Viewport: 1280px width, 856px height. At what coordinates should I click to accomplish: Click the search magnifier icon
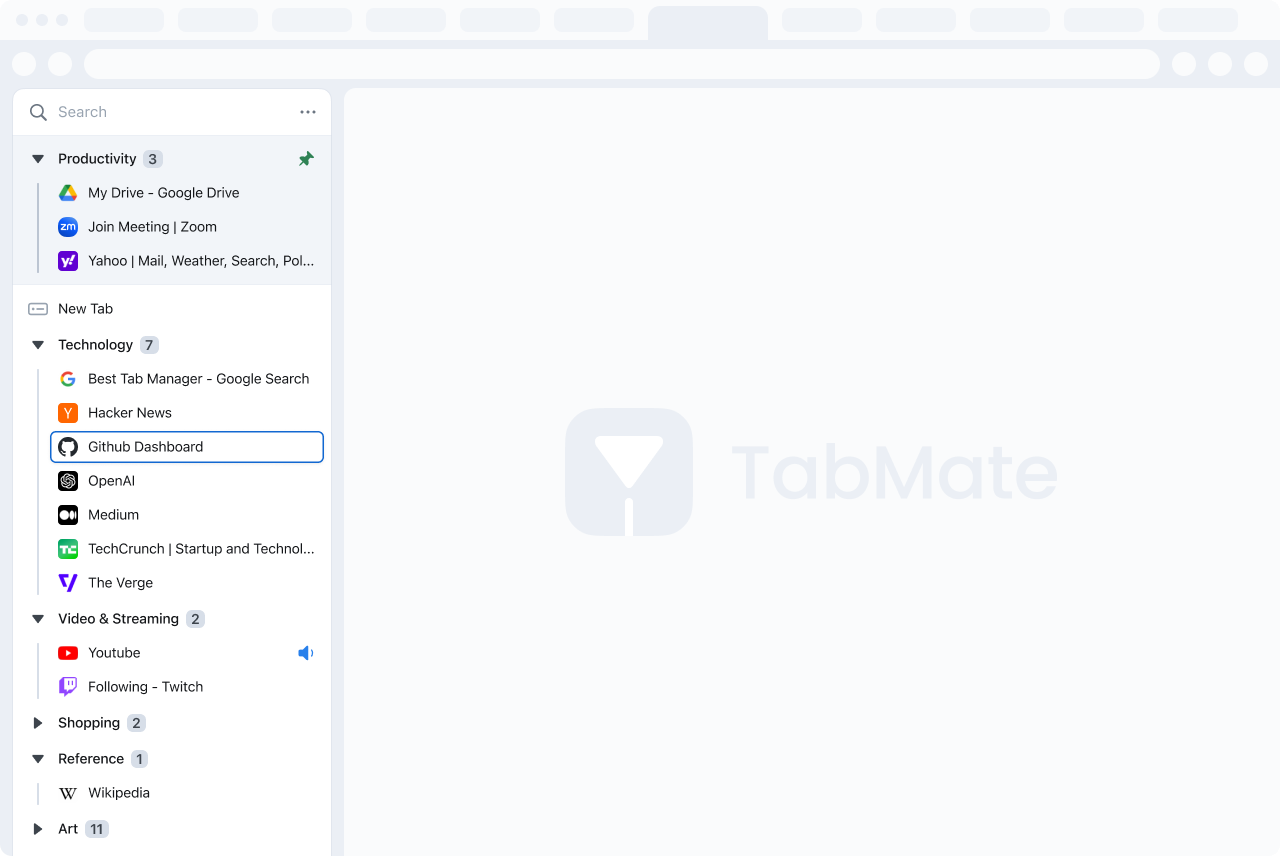pyautogui.click(x=38, y=112)
